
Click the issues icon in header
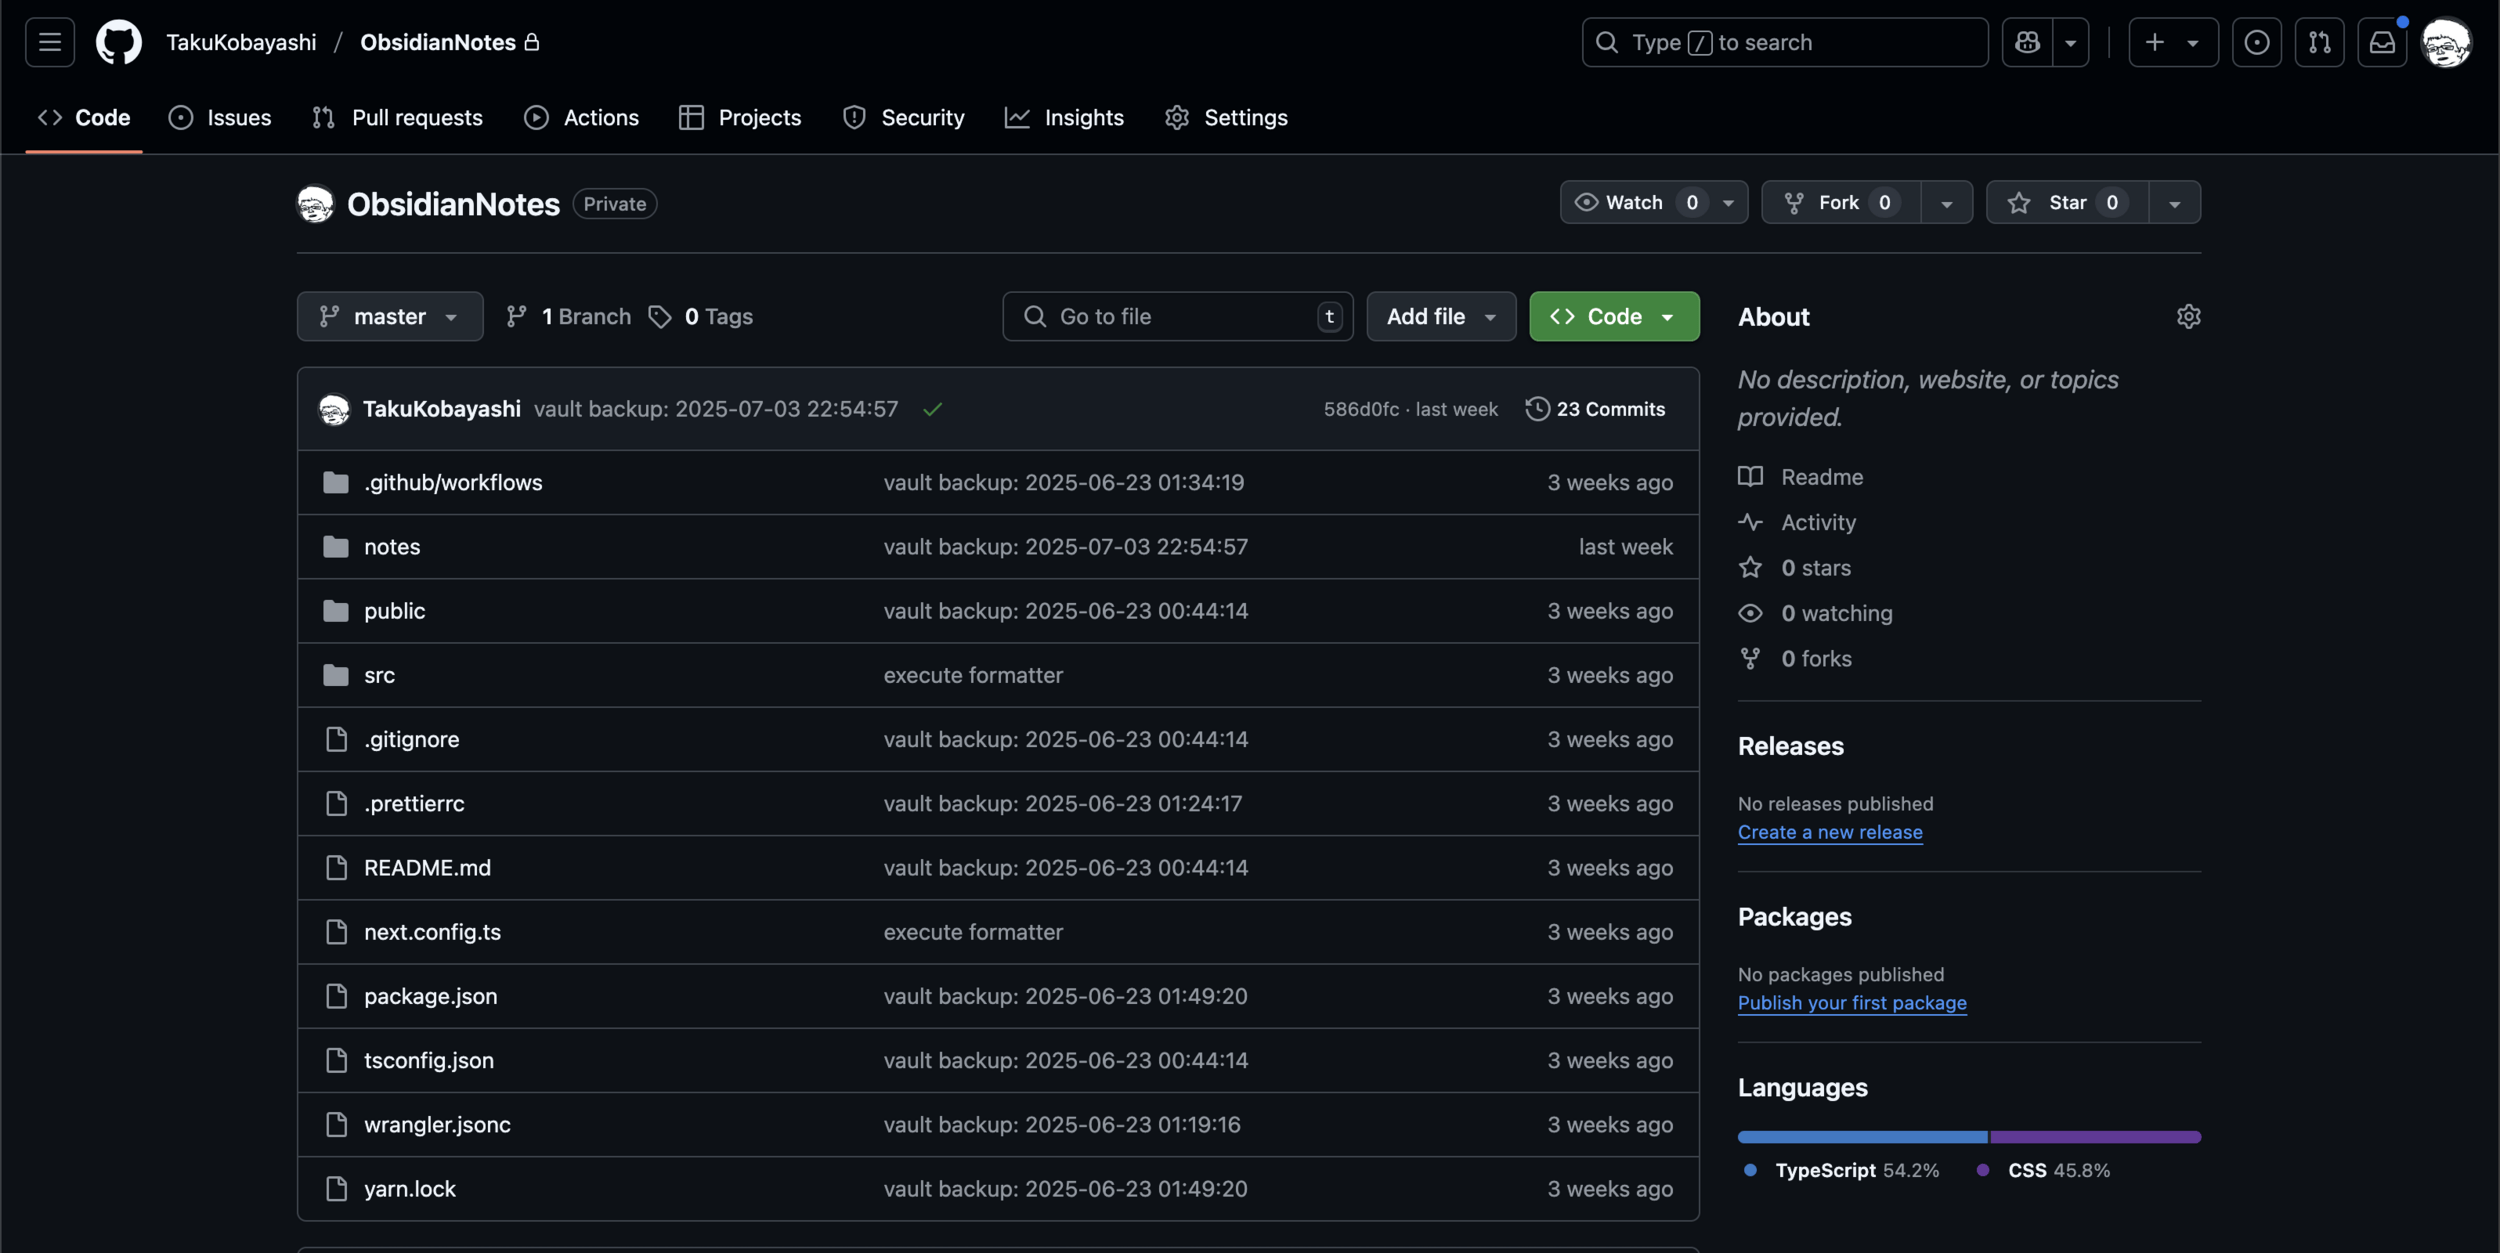point(2256,42)
